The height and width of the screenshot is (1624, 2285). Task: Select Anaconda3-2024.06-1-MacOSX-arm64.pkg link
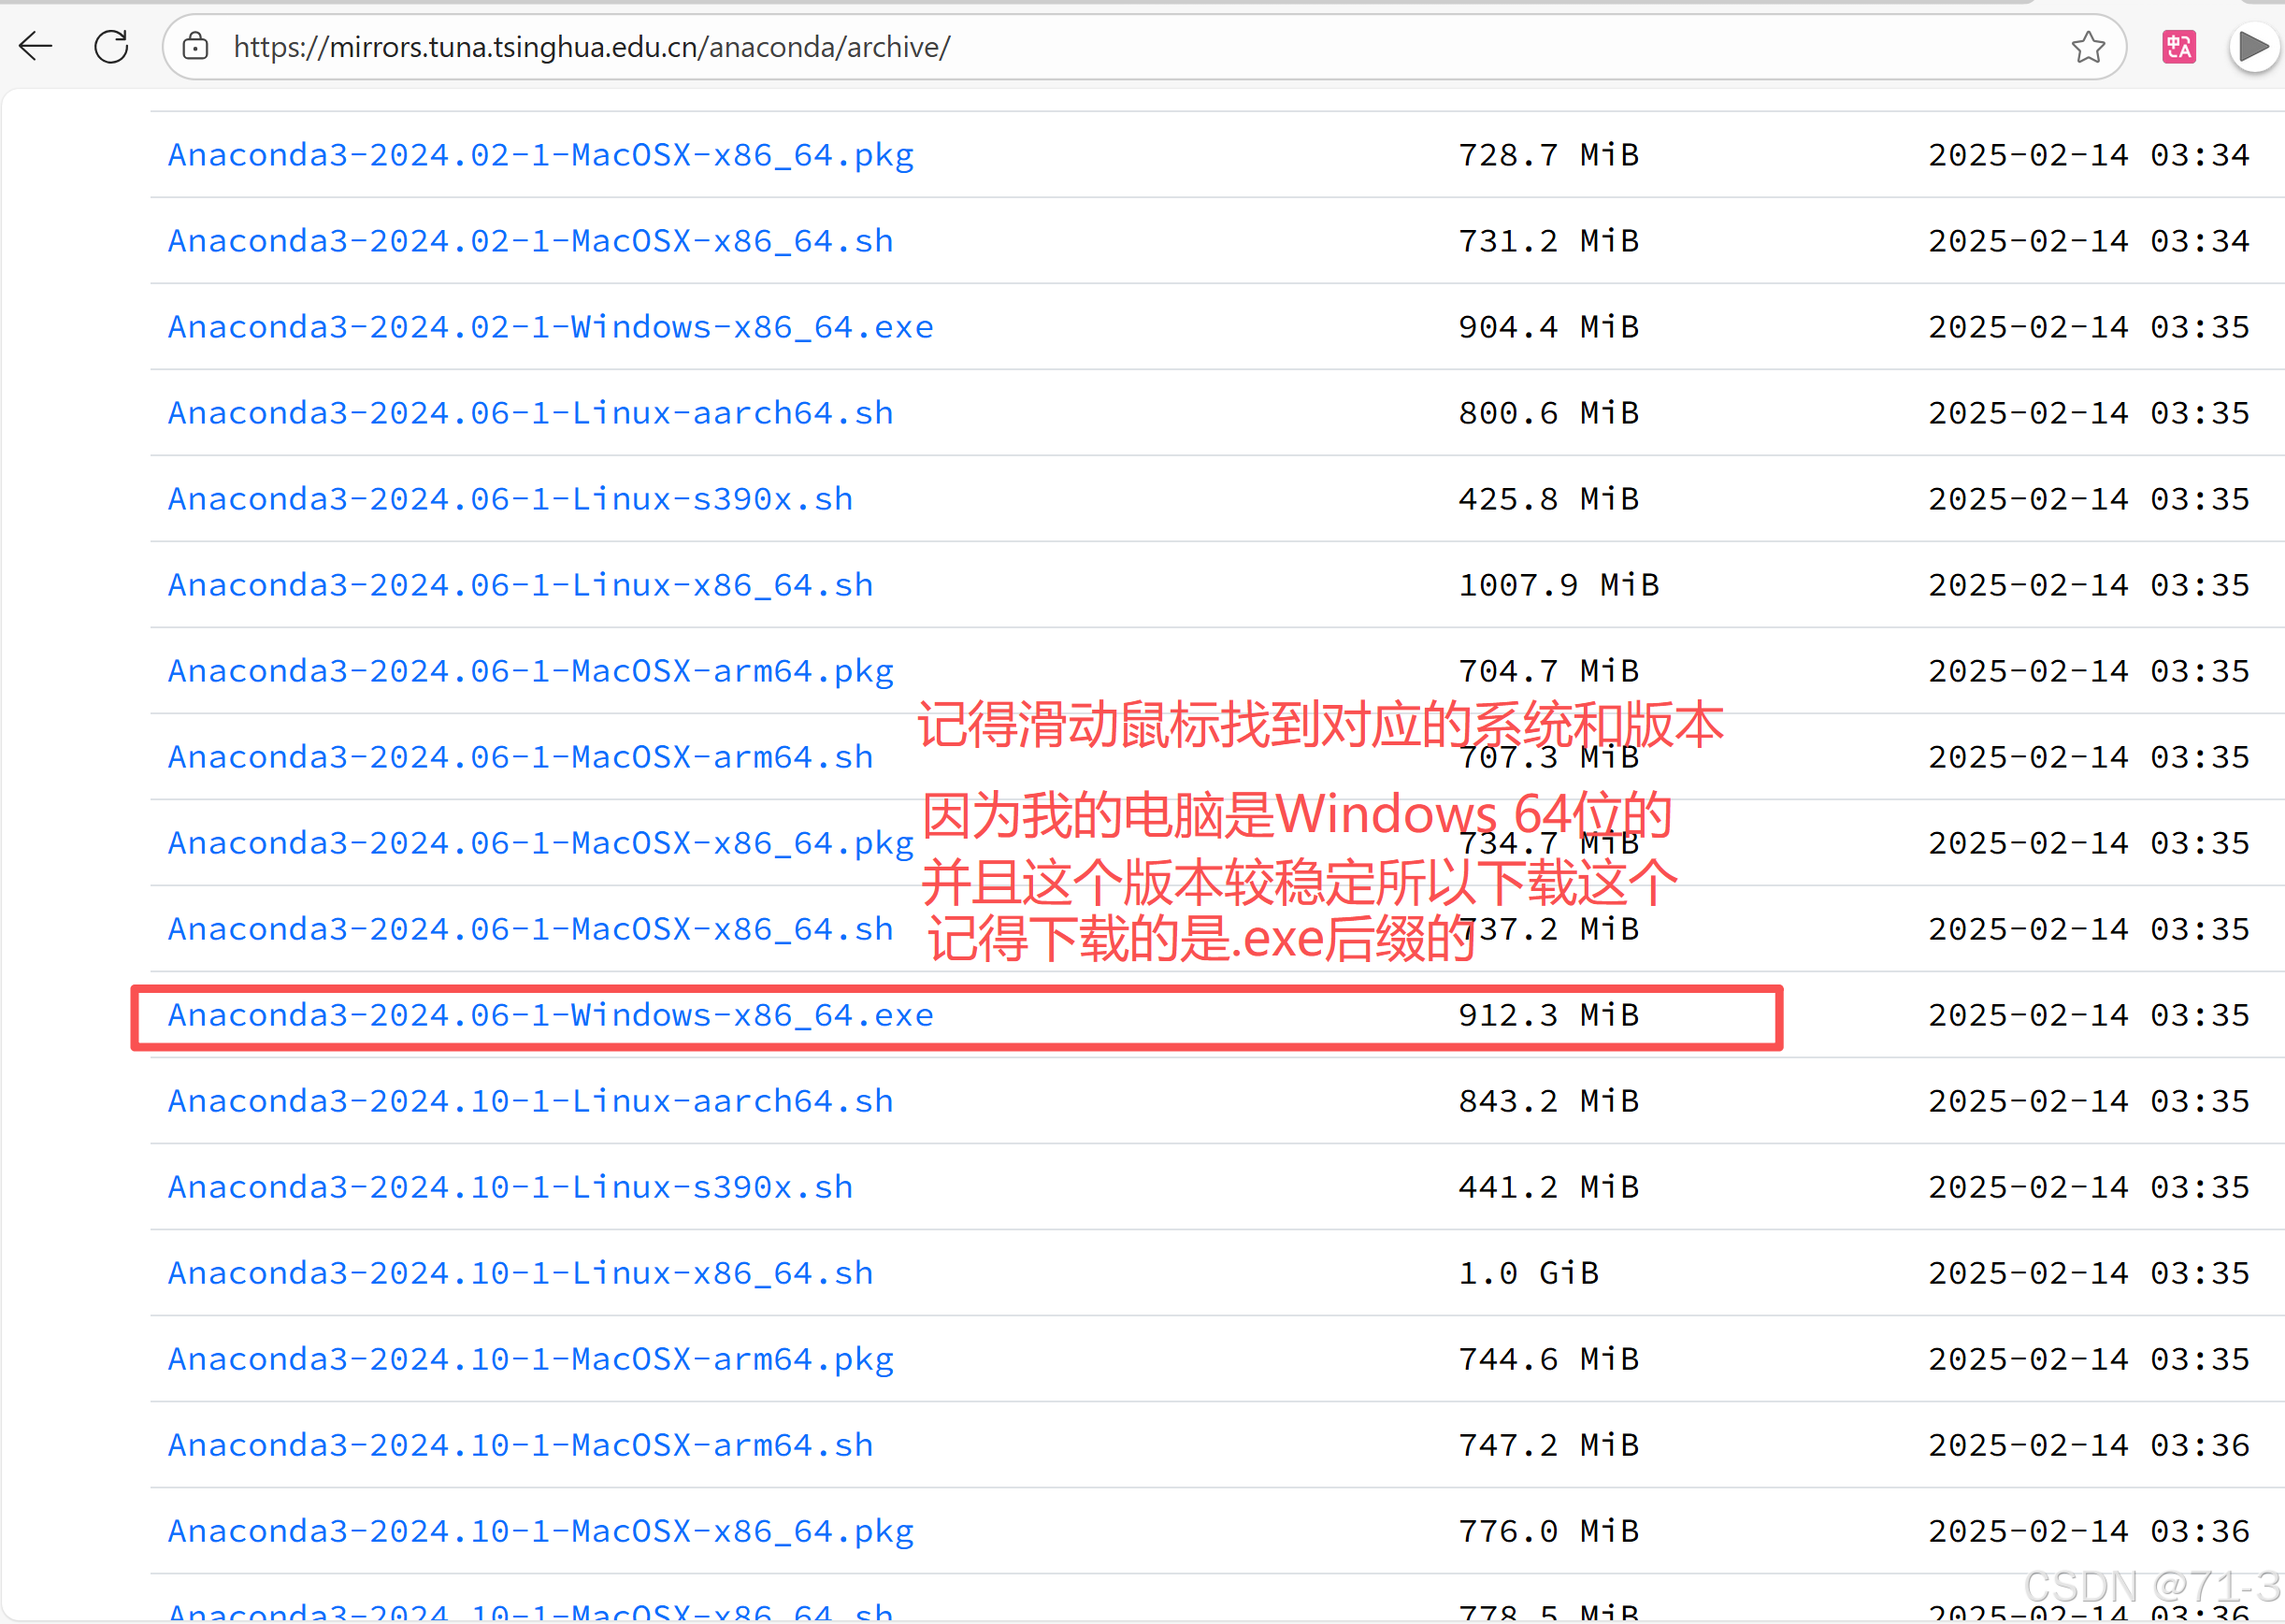[x=531, y=671]
